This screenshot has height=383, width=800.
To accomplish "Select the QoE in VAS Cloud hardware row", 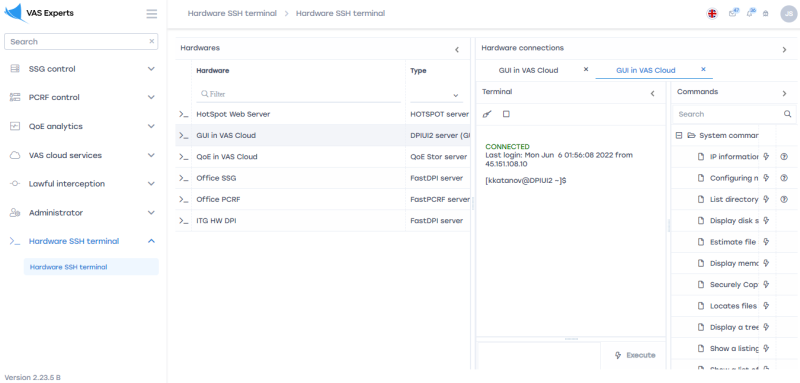I will tap(322, 157).
